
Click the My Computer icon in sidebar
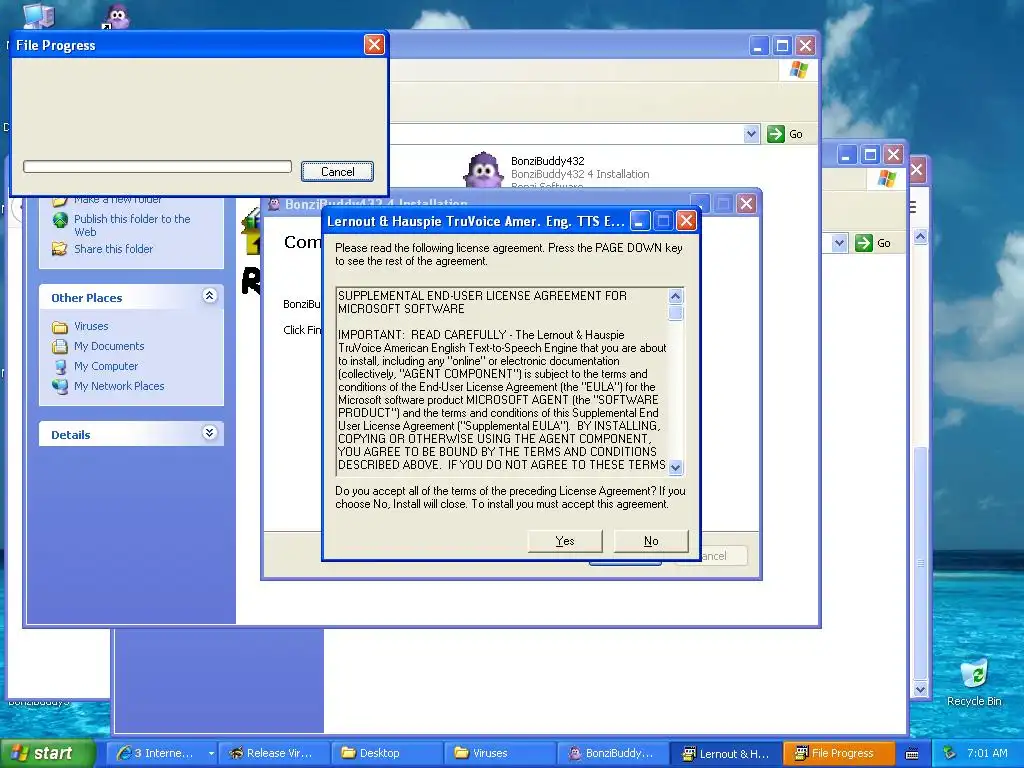coord(60,366)
